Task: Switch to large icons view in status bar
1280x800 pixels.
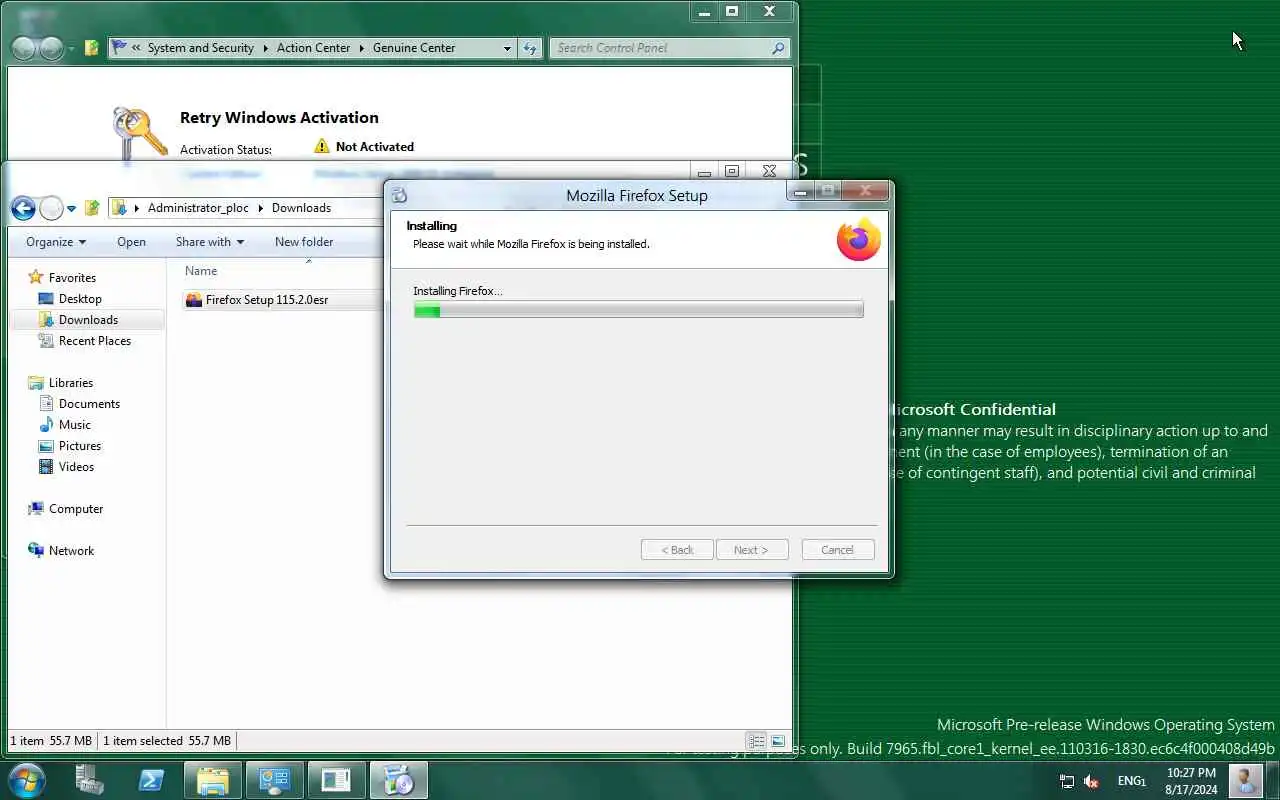Action: click(777, 741)
